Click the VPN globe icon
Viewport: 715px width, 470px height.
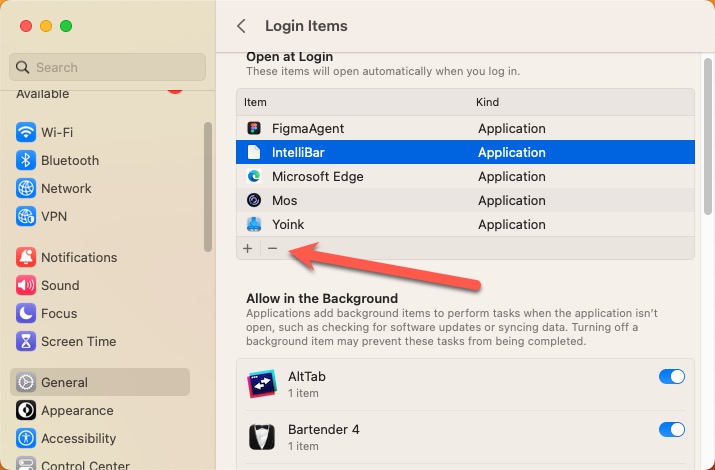(26, 217)
